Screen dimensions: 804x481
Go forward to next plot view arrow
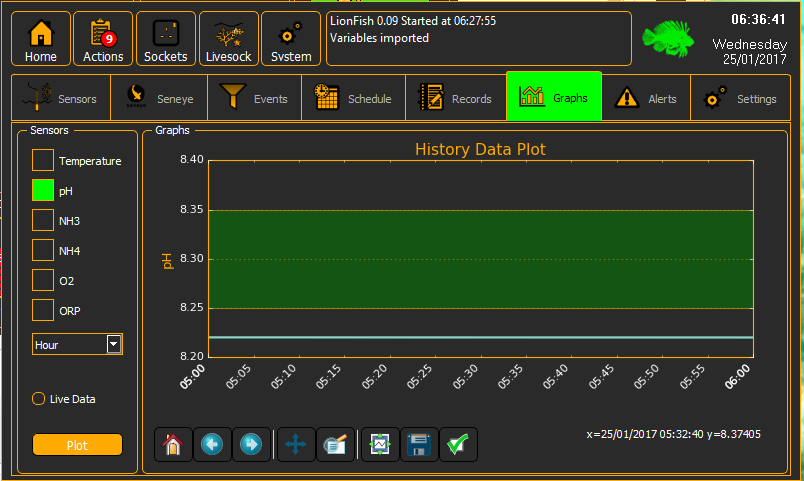pyautogui.click(x=251, y=444)
